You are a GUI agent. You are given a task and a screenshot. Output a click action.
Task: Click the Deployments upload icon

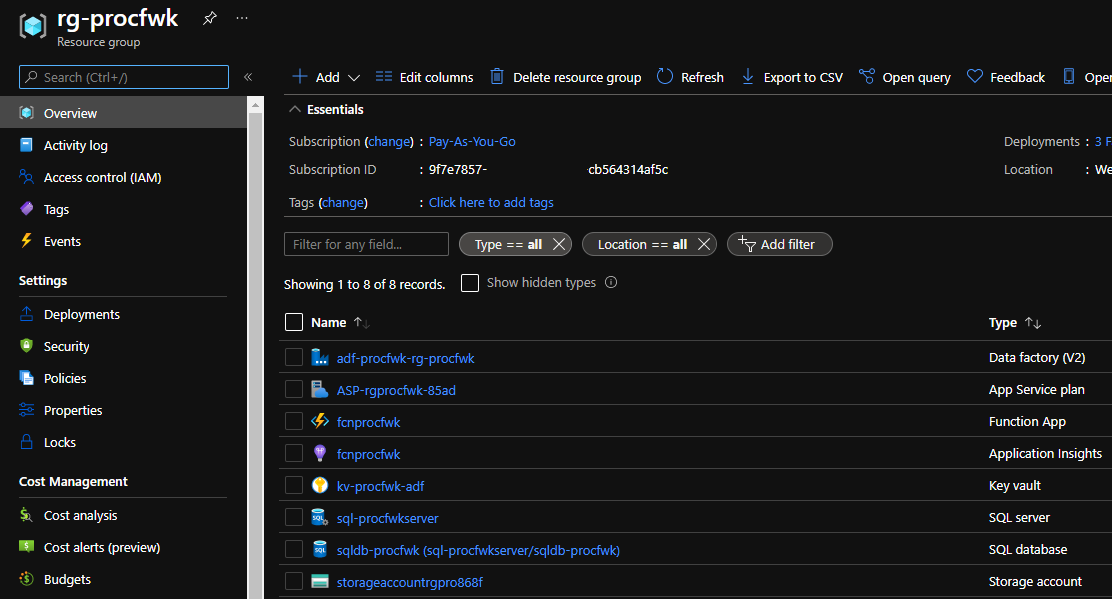[26, 314]
